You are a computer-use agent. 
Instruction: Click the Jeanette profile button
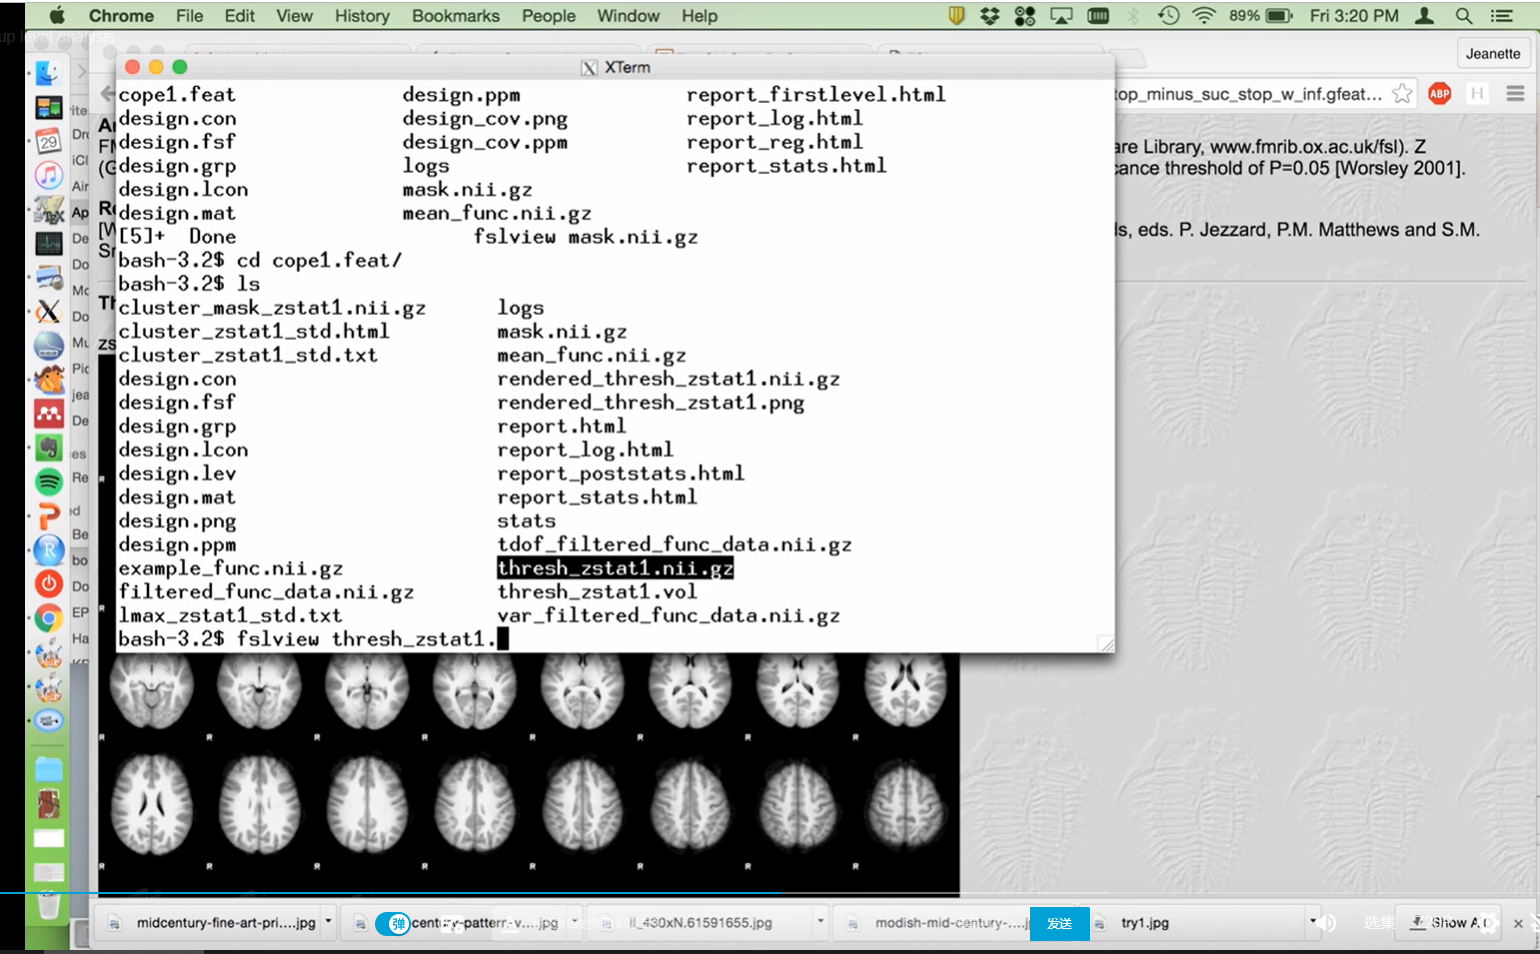pos(1492,54)
